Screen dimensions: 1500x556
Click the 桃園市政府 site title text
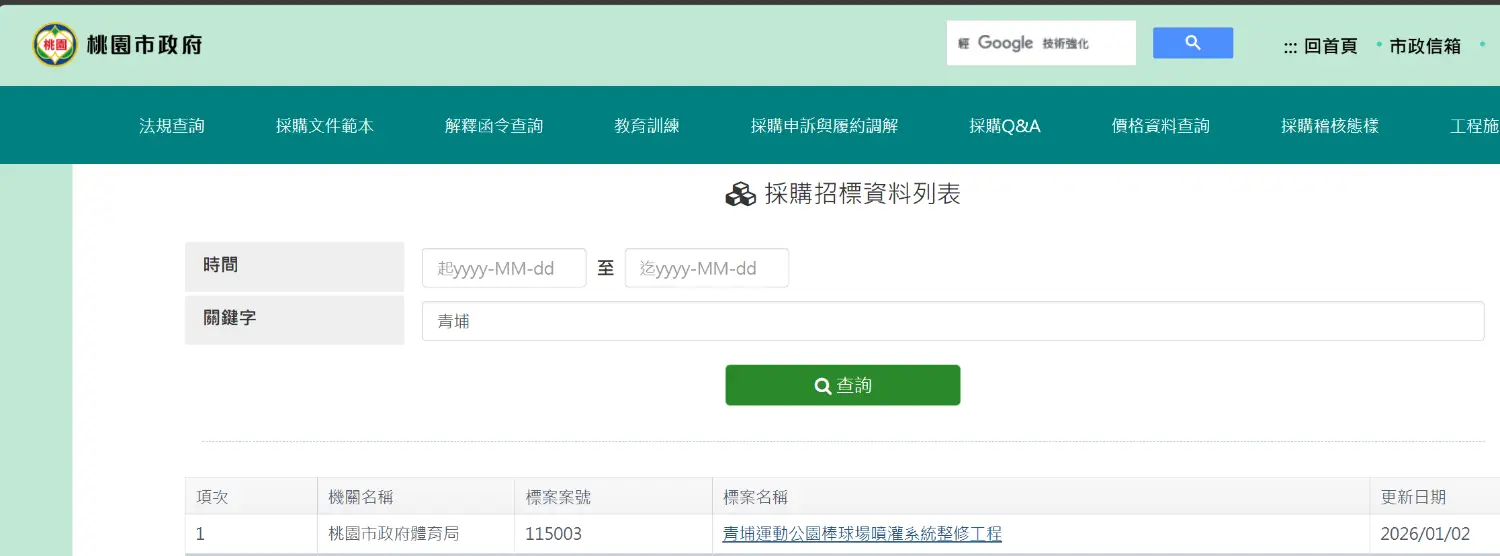click(145, 45)
